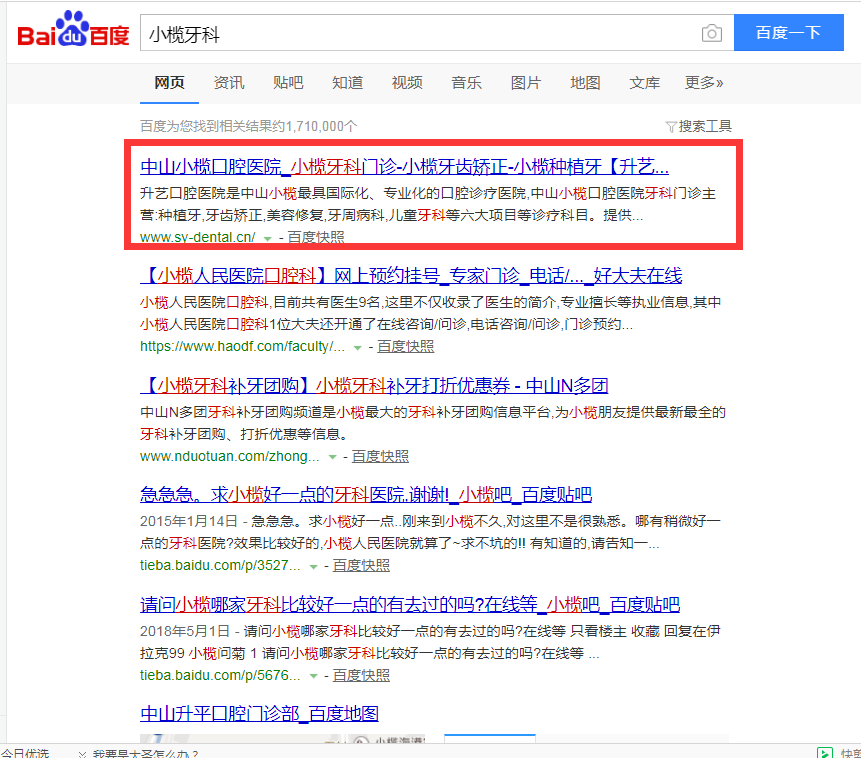861x758 pixels.
Task: Open 百度快照 for sy-dental result
Action: pos(316,237)
